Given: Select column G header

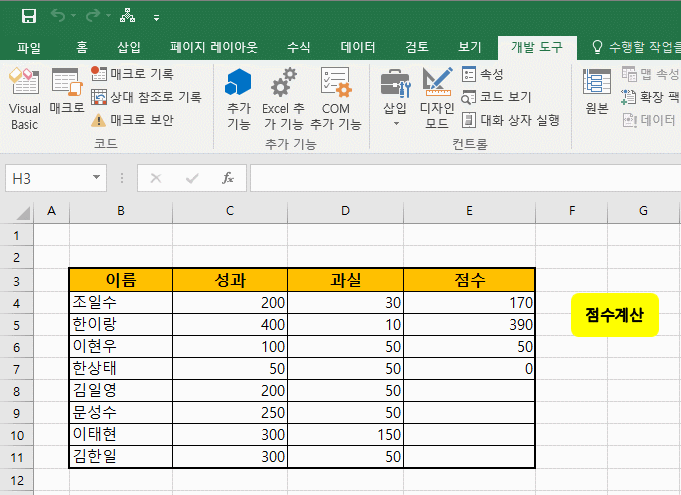Looking at the screenshot, I should (643, 211).
